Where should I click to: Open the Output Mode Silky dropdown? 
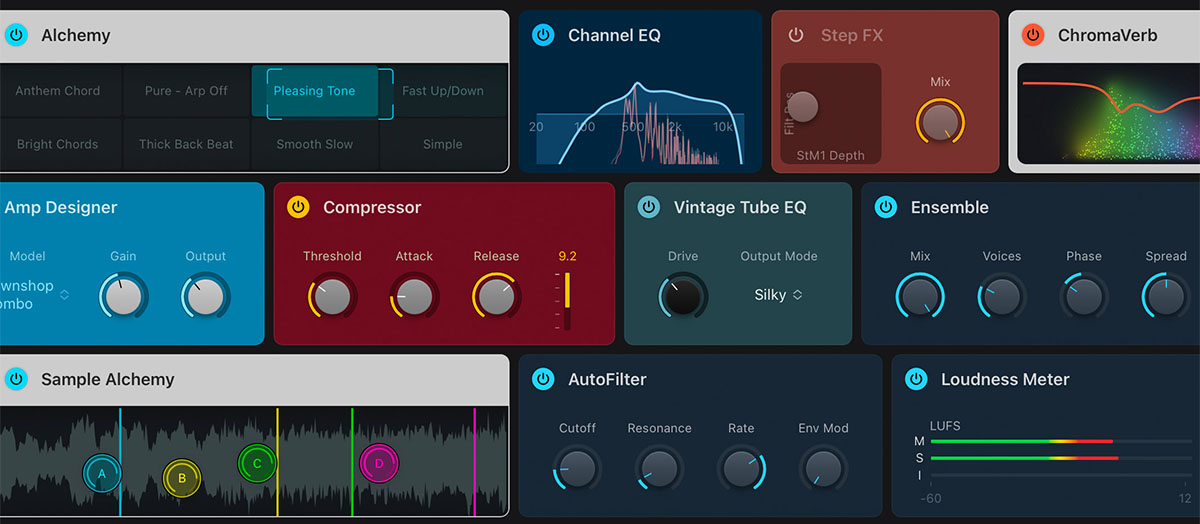click(779, 295)
